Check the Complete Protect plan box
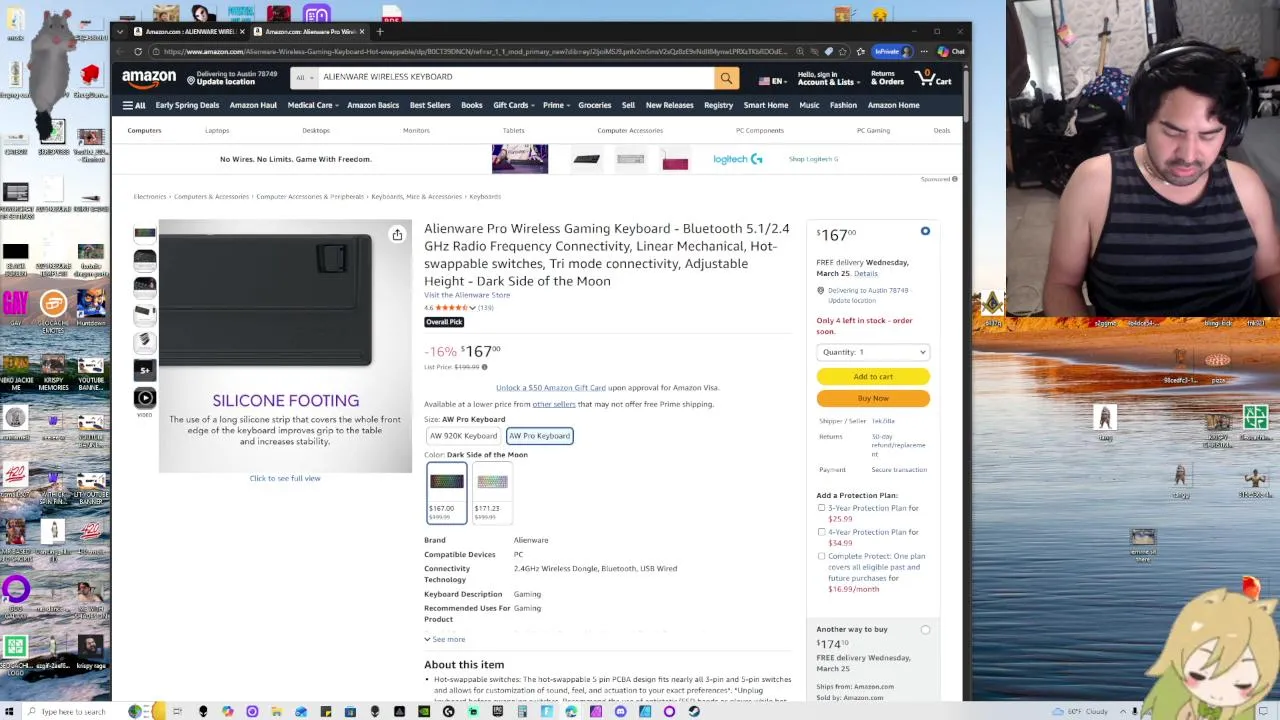 coord(822,556)
